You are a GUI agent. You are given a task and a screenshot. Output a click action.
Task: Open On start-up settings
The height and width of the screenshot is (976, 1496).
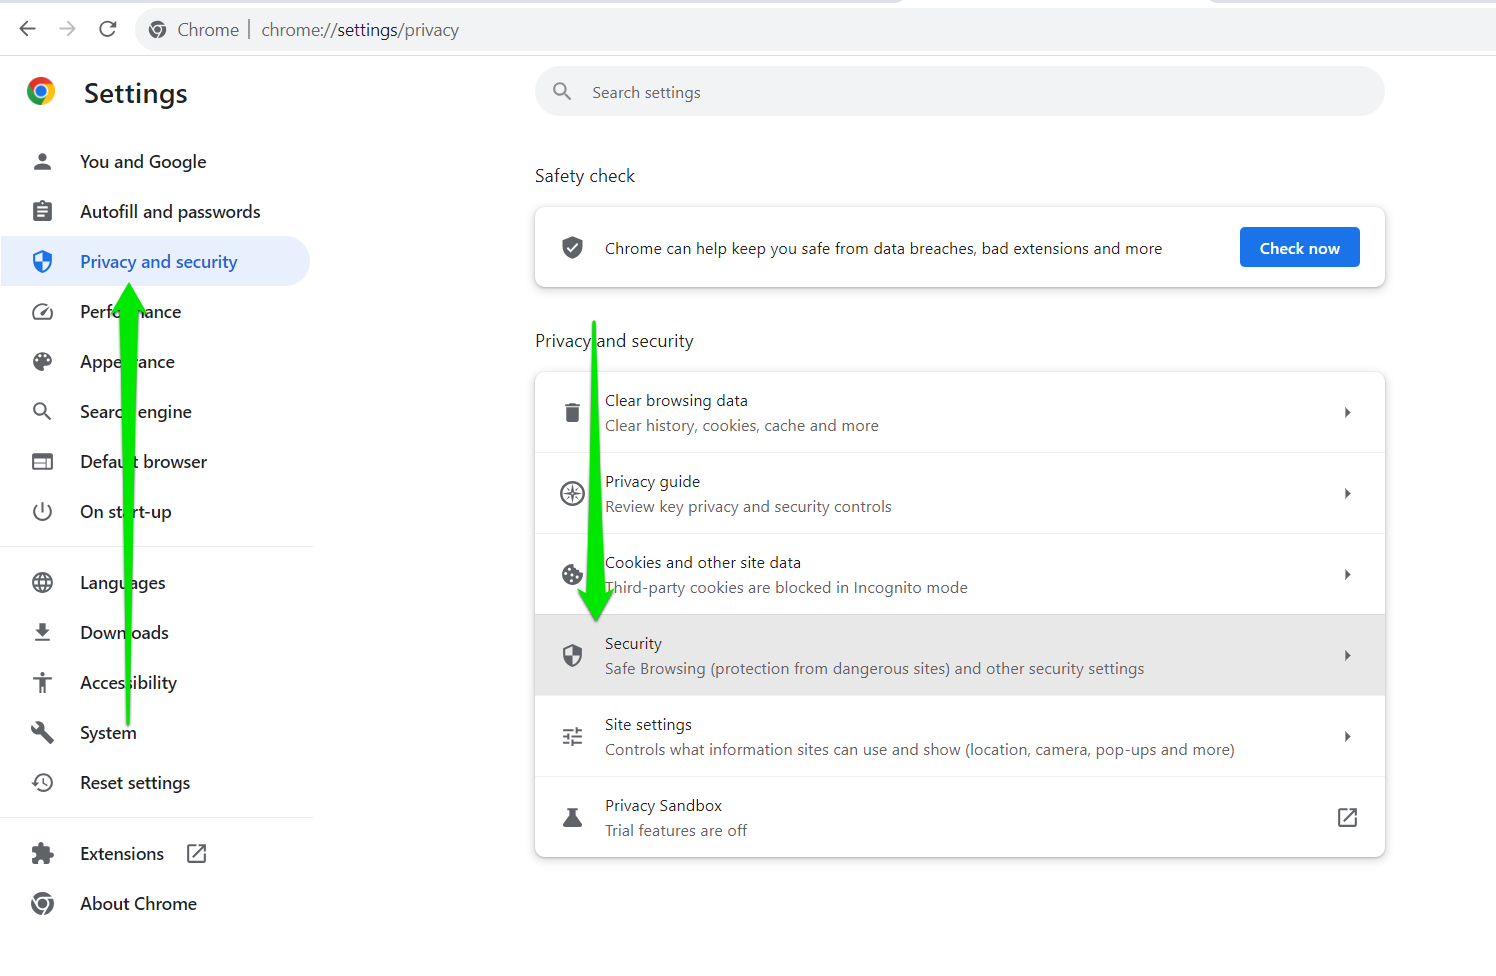click(x=126, y=511)
